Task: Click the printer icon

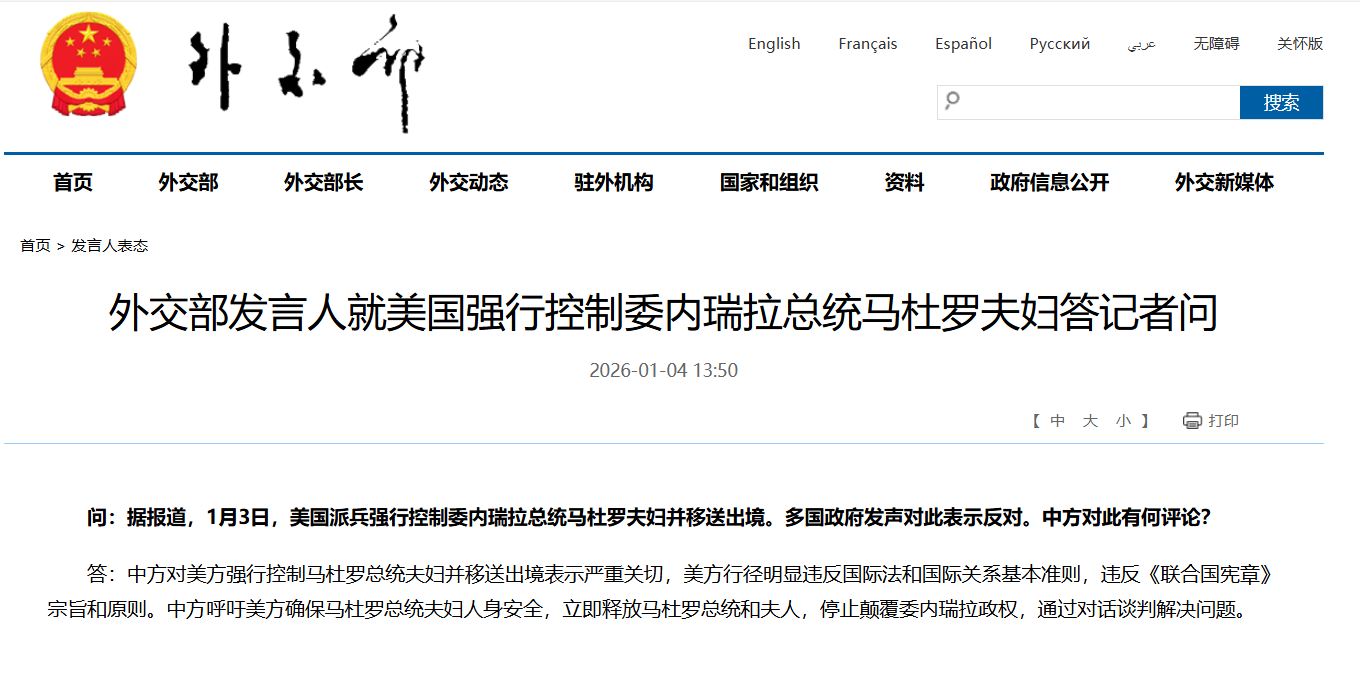Action: [1192, 421]
